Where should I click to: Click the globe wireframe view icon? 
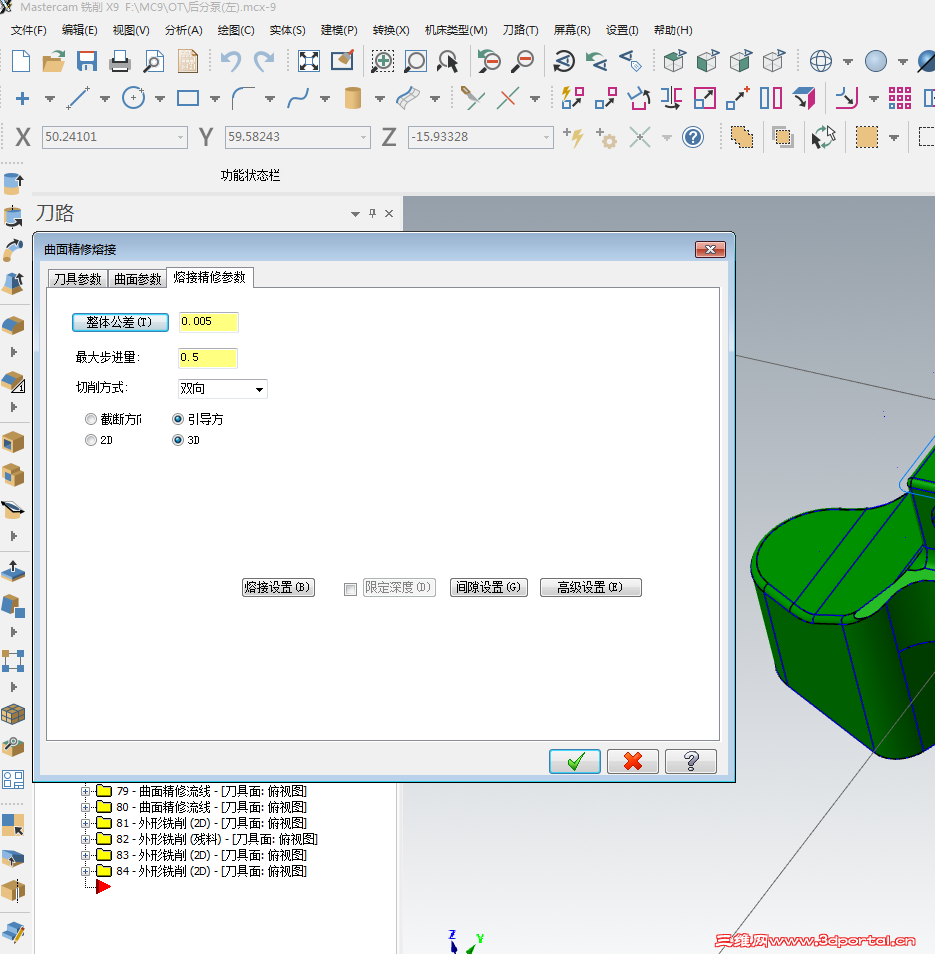(821, 61)
